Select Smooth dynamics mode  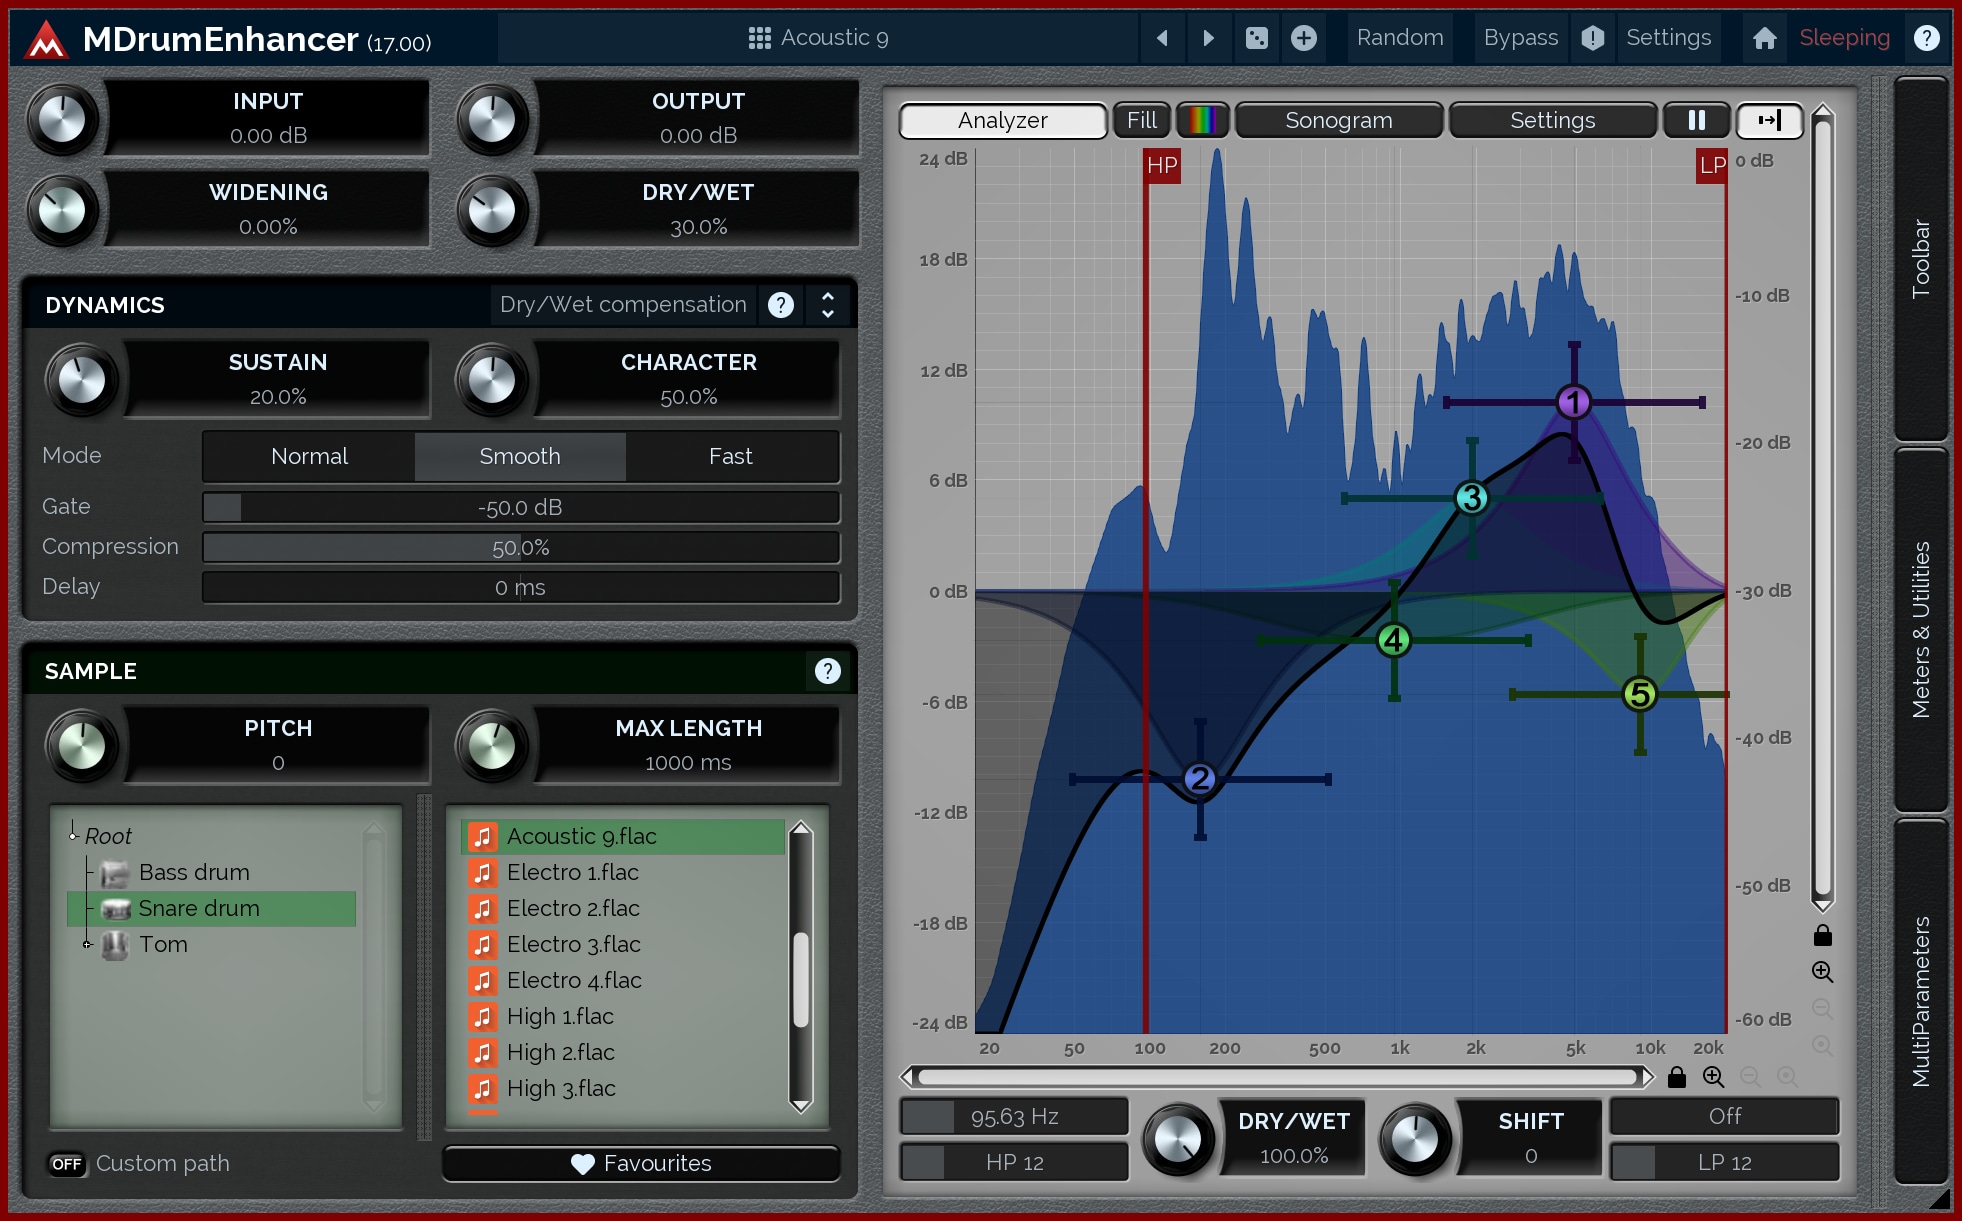519,456
